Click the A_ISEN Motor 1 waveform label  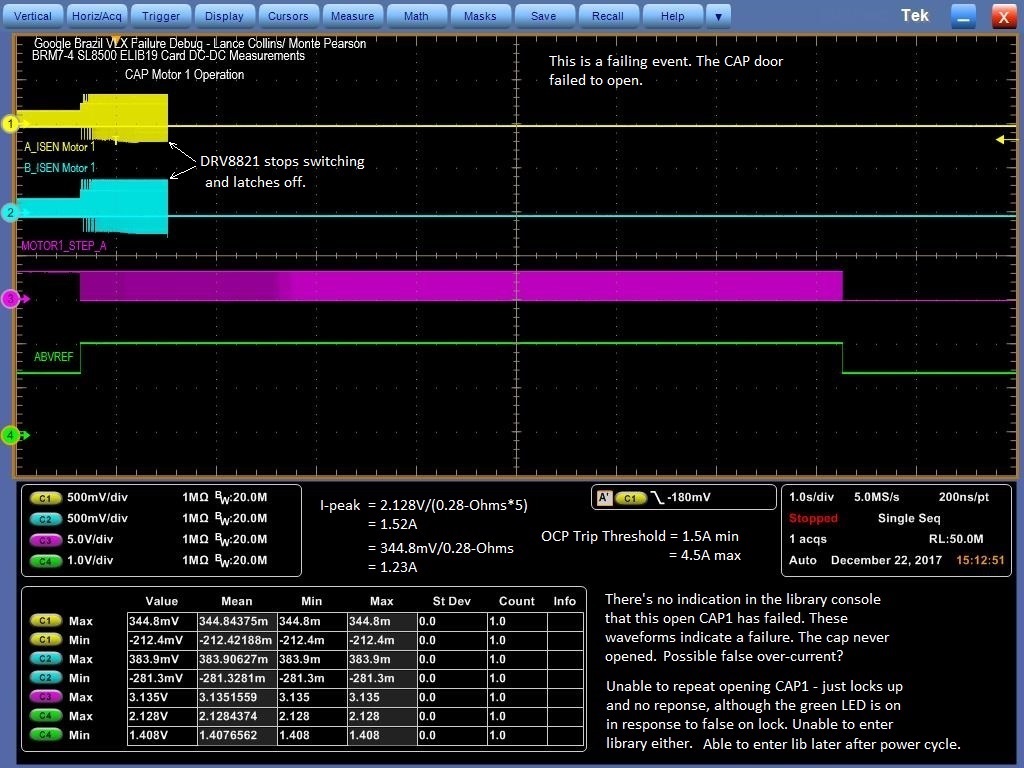tap(59, 147)
